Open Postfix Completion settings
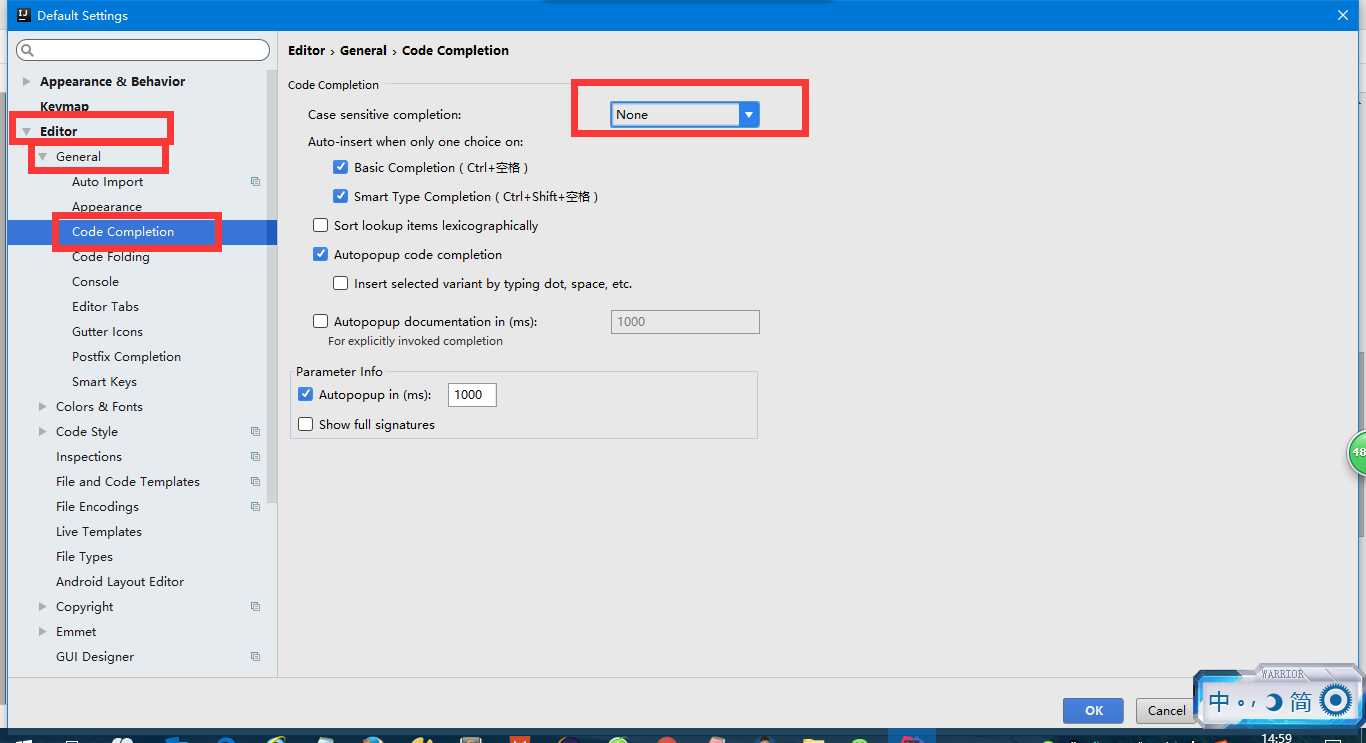1366x743 pixels. 126,357
